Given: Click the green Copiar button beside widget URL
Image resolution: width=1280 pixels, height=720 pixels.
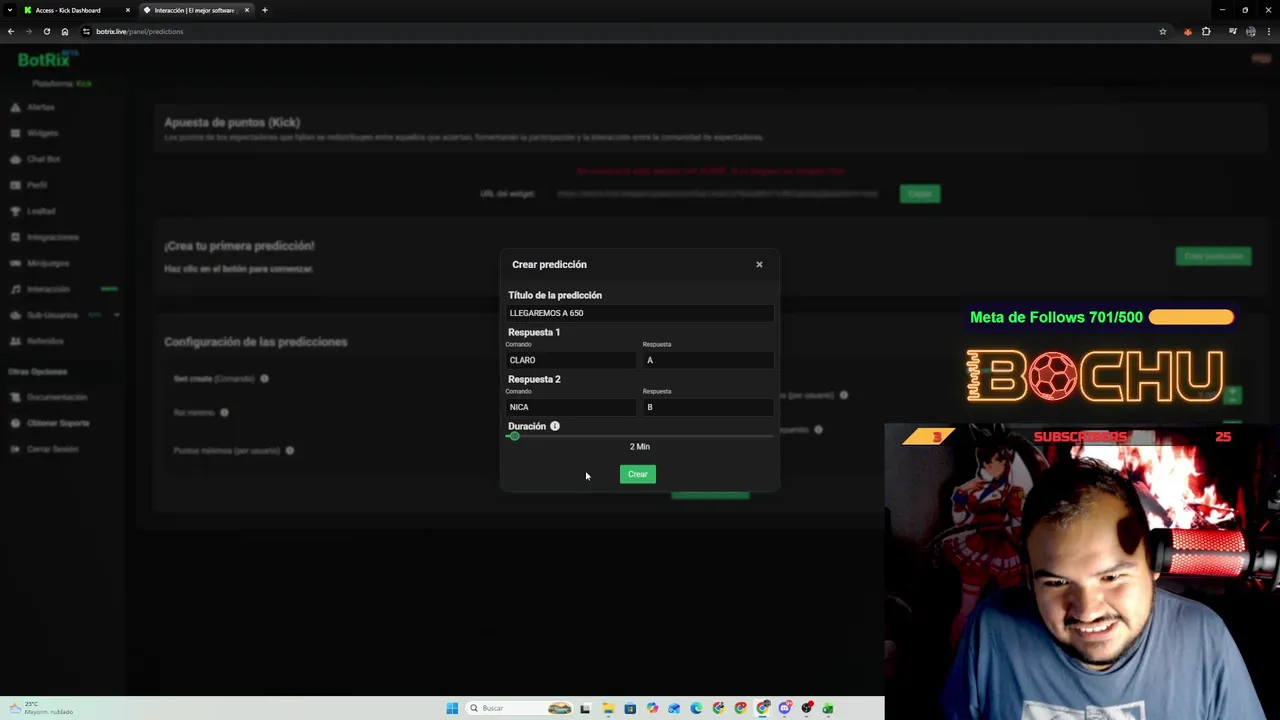Looking at the screenshot, I should 919,194.
